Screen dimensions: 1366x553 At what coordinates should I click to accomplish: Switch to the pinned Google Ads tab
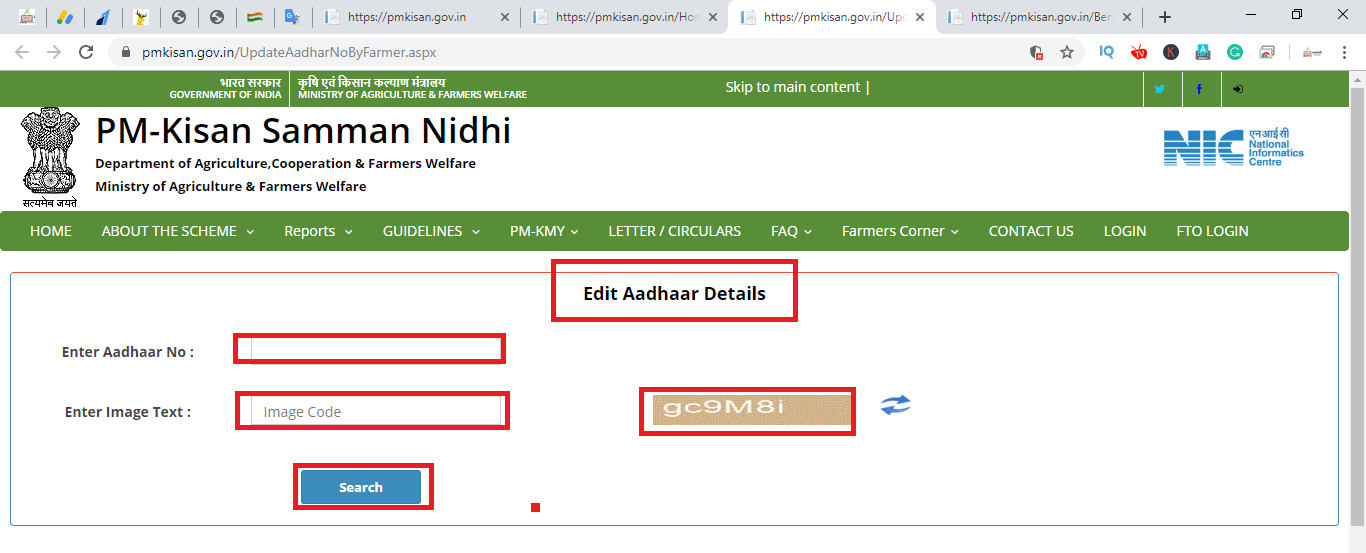point(65,17)
